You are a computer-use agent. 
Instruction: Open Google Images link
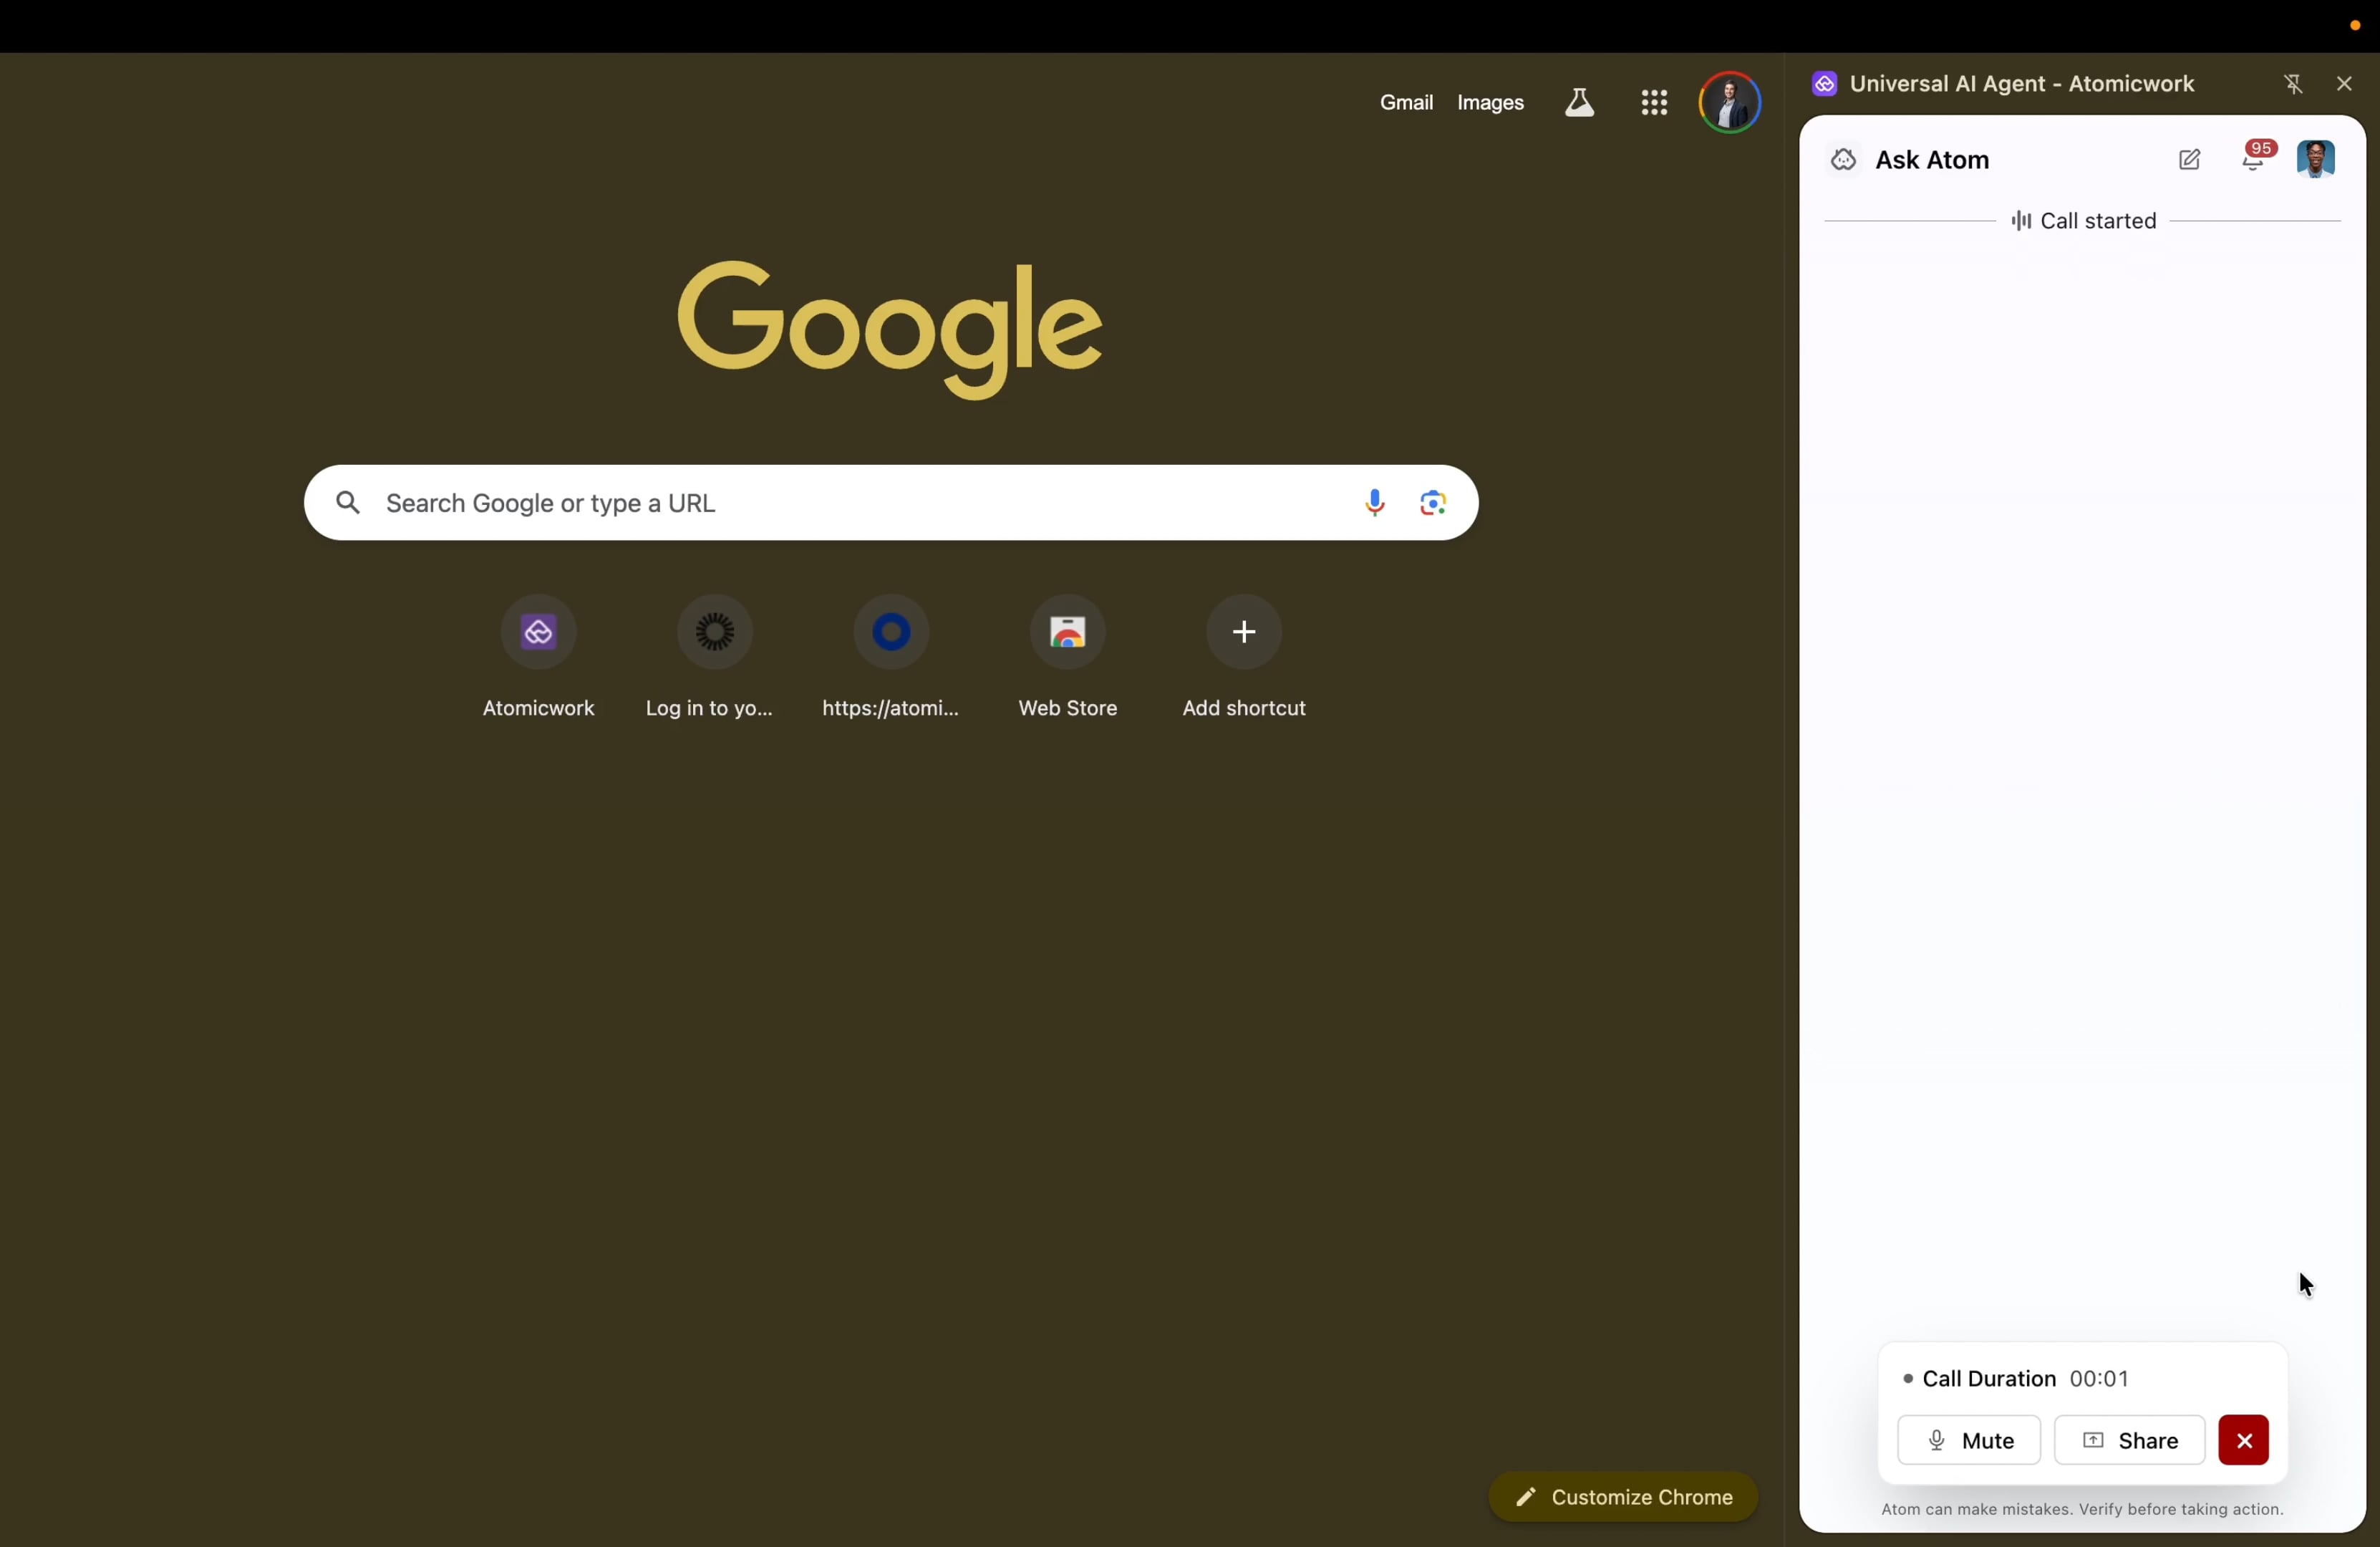point(1490,103)
